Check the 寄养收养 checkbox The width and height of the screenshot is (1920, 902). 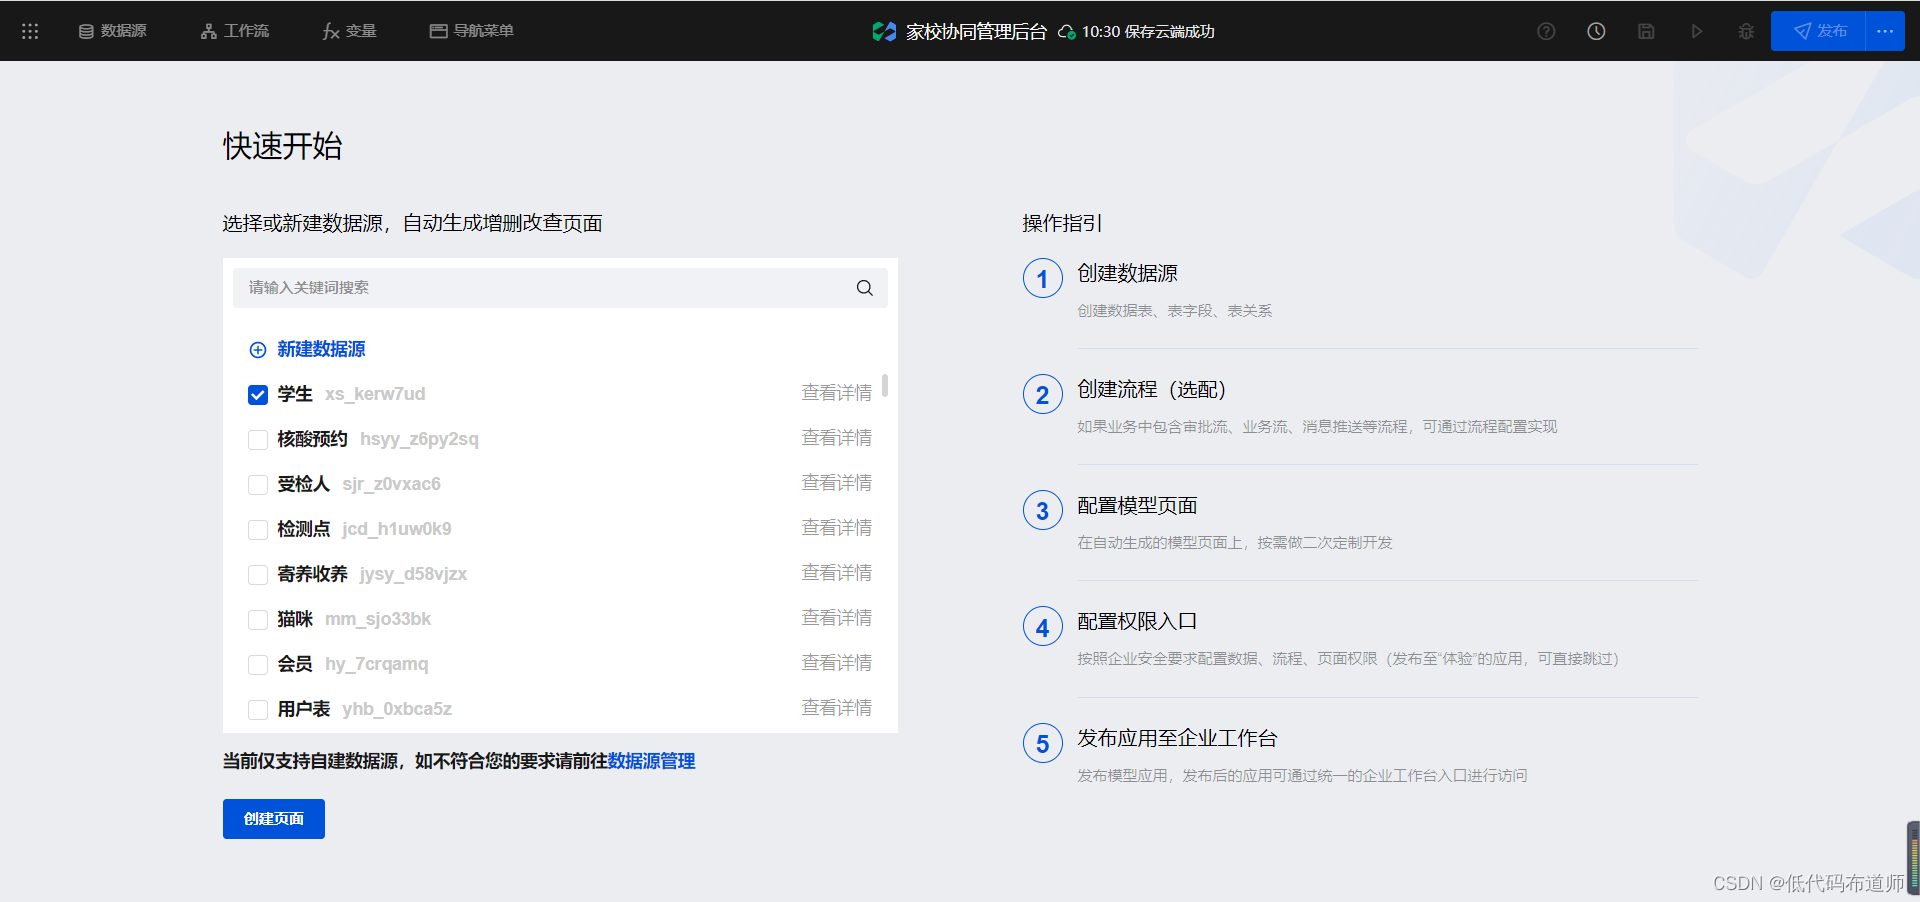(x=258, y=575)
